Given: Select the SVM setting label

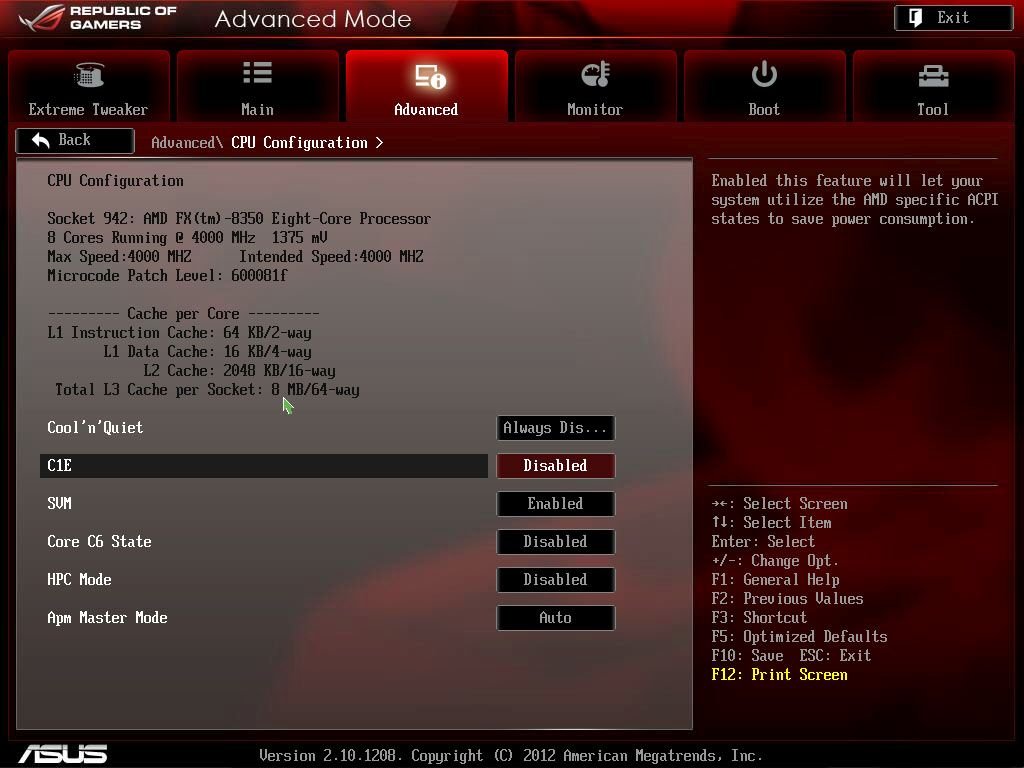Looking at the screenshot, I should click(x=59, y=504).
